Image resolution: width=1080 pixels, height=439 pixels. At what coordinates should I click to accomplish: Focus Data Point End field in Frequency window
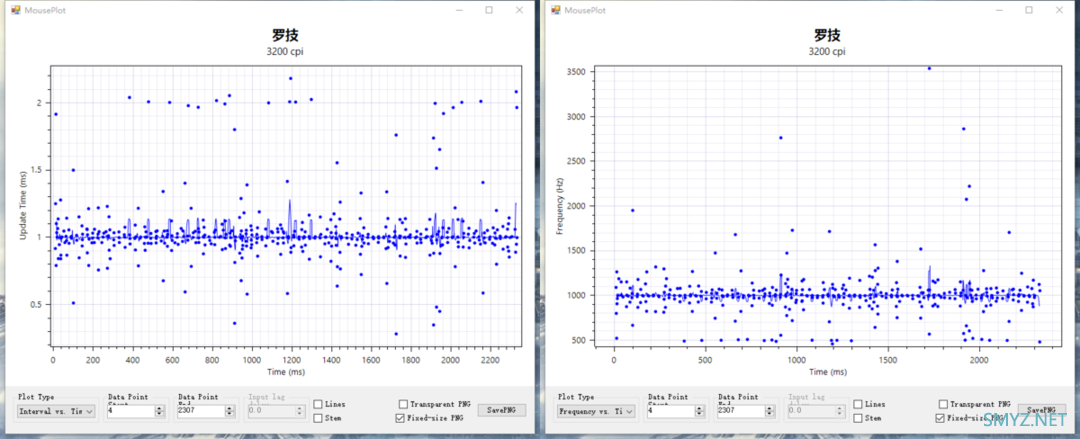tap(741, 411)
